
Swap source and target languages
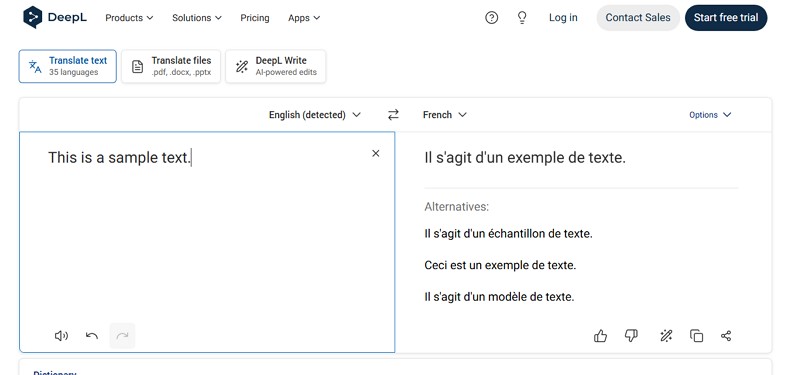pos(393,115)
